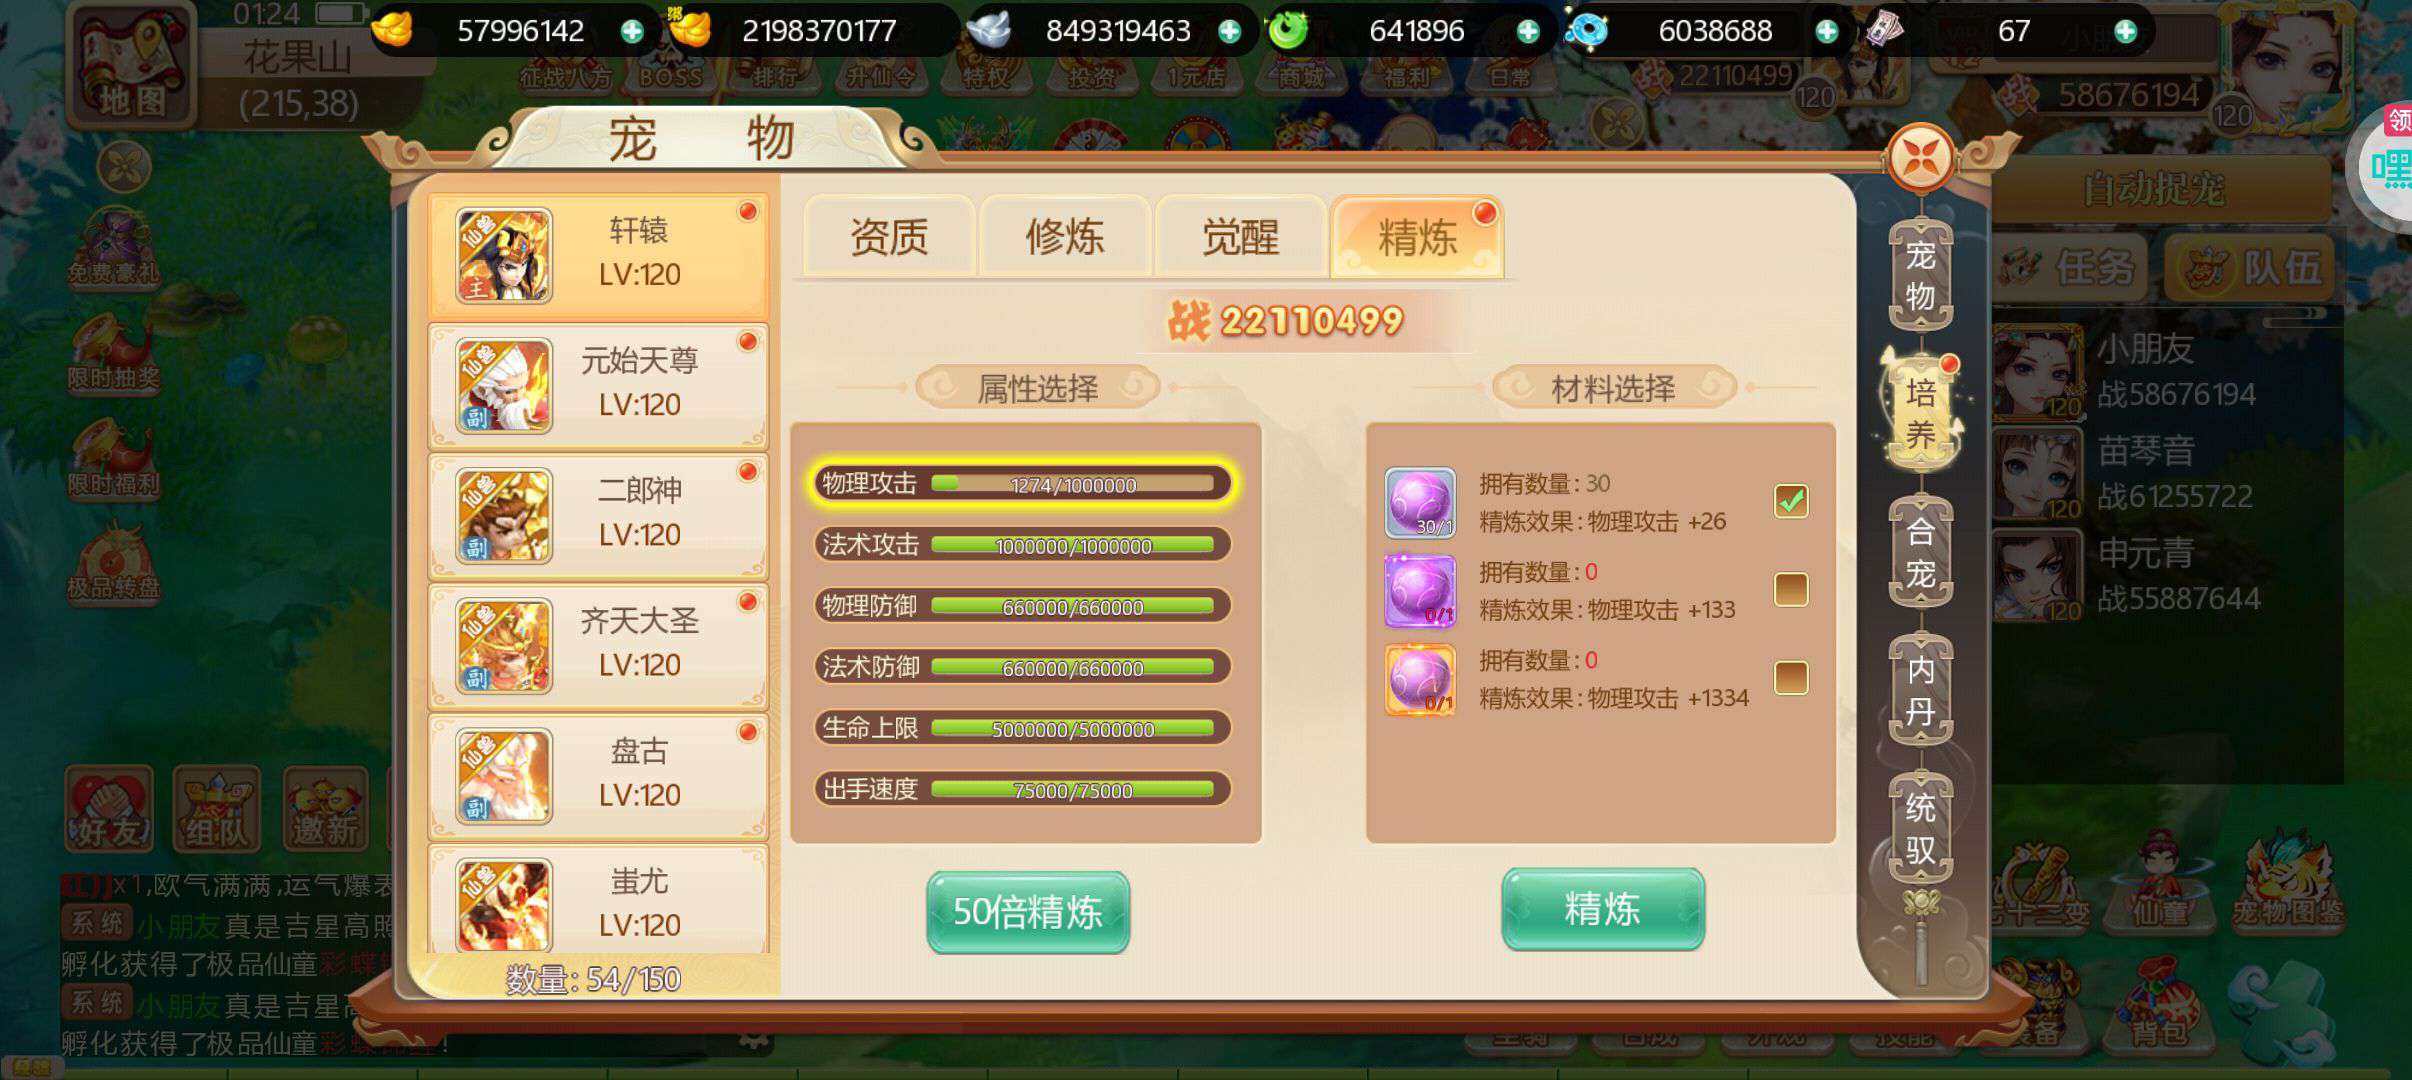Pick the 二郎神 pet from list
2412x1080 pixels.
tap(598, 516)
